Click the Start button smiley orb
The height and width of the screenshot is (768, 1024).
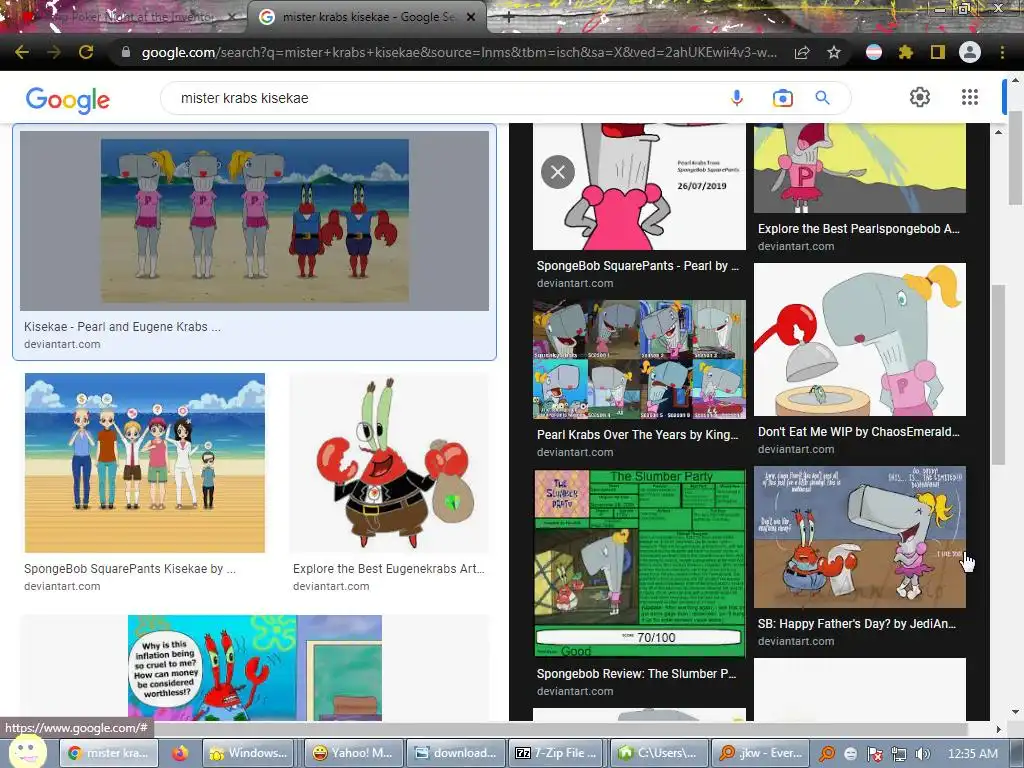pyautogui.click(x=26, y=752)
